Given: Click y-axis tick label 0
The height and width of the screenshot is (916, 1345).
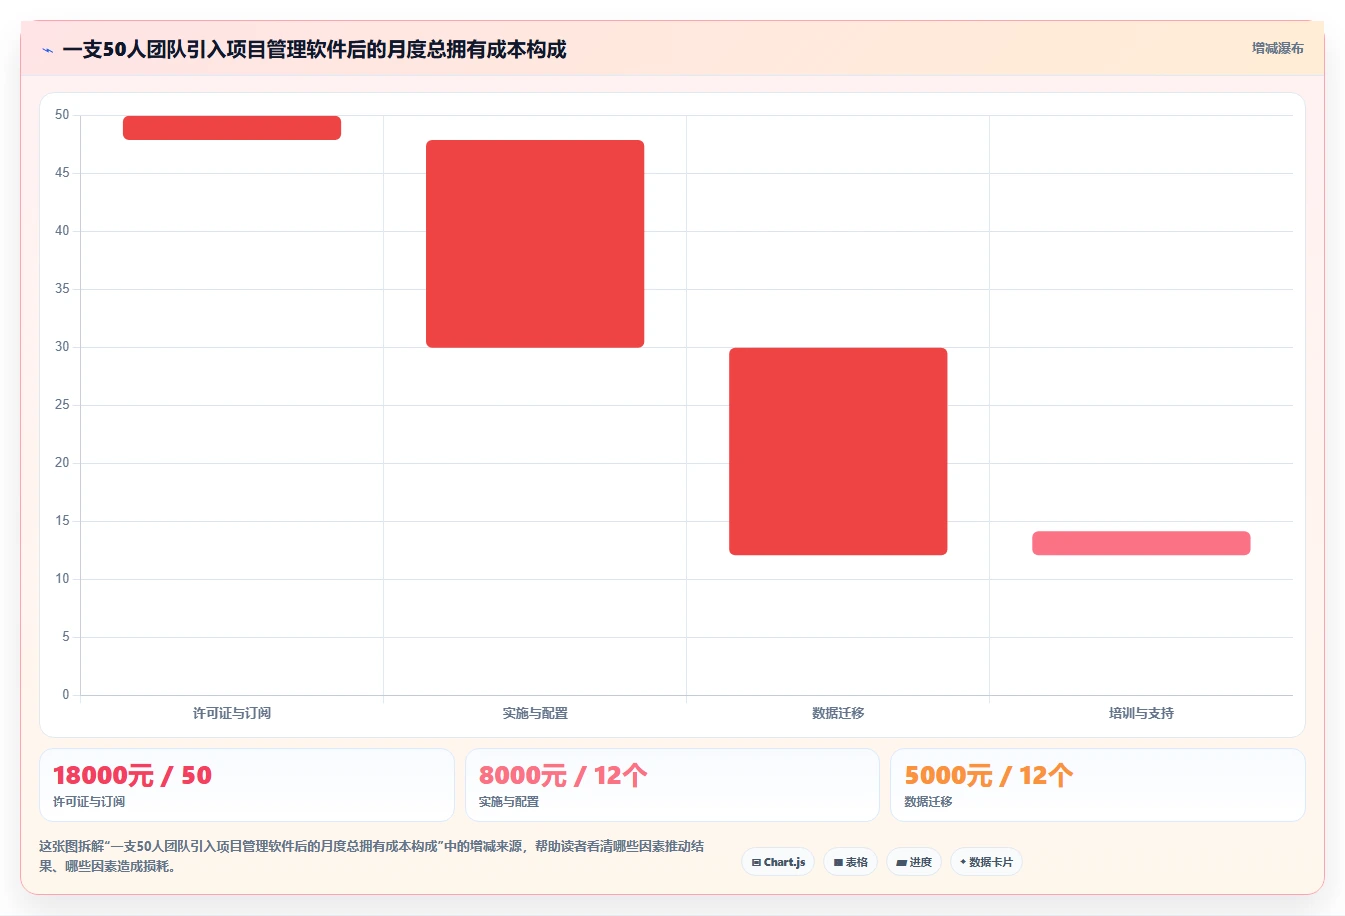Looking at the screenshot, I should pos(66,694).
